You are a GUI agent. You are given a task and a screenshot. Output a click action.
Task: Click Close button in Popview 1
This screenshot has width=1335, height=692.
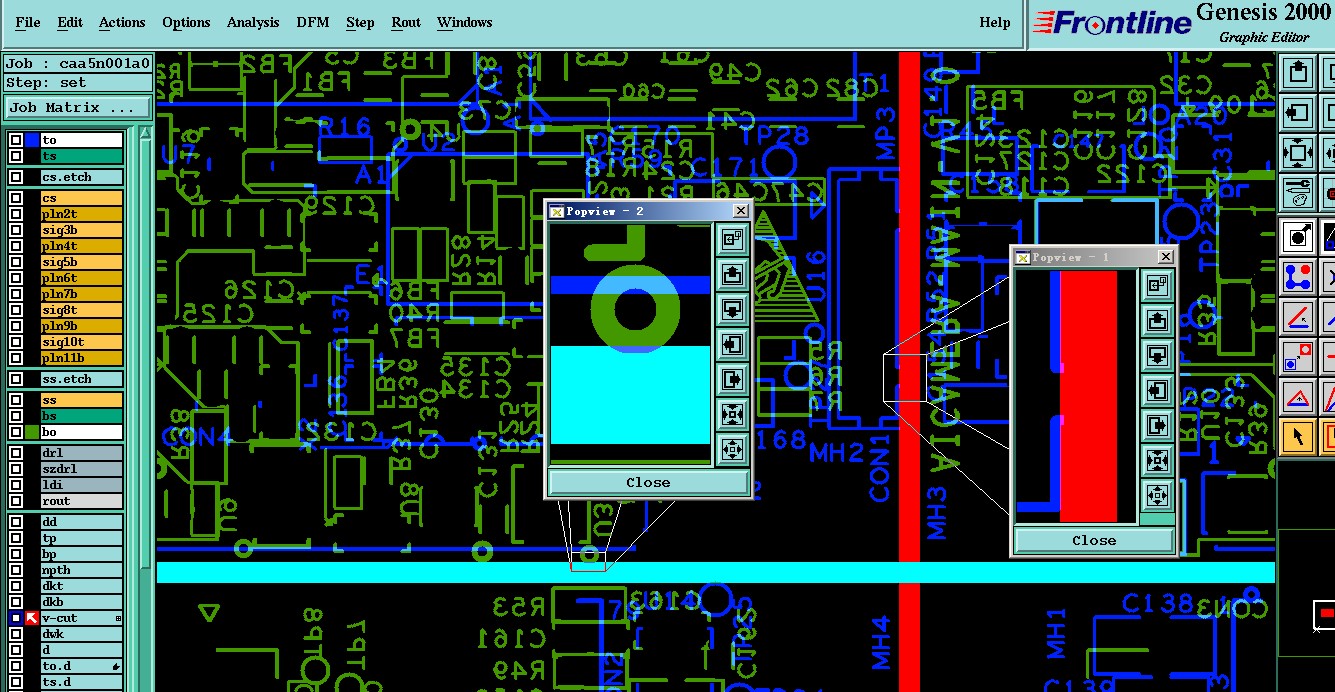coord(1094,540)
